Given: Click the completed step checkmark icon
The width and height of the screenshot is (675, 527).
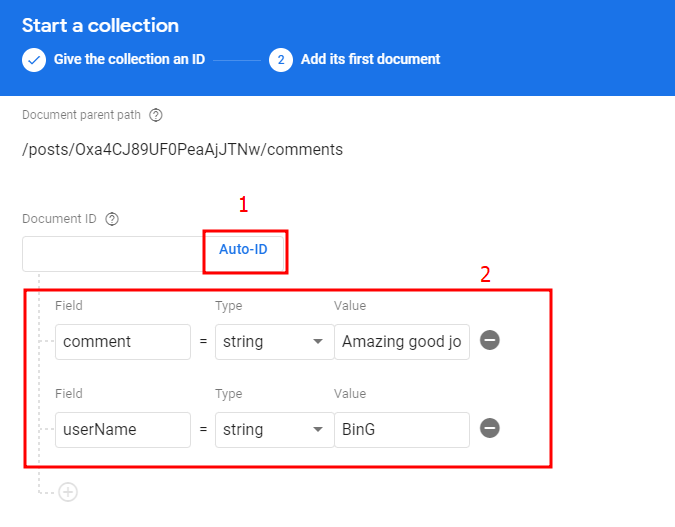Looking at the screenshot, I should pos(34,60).
